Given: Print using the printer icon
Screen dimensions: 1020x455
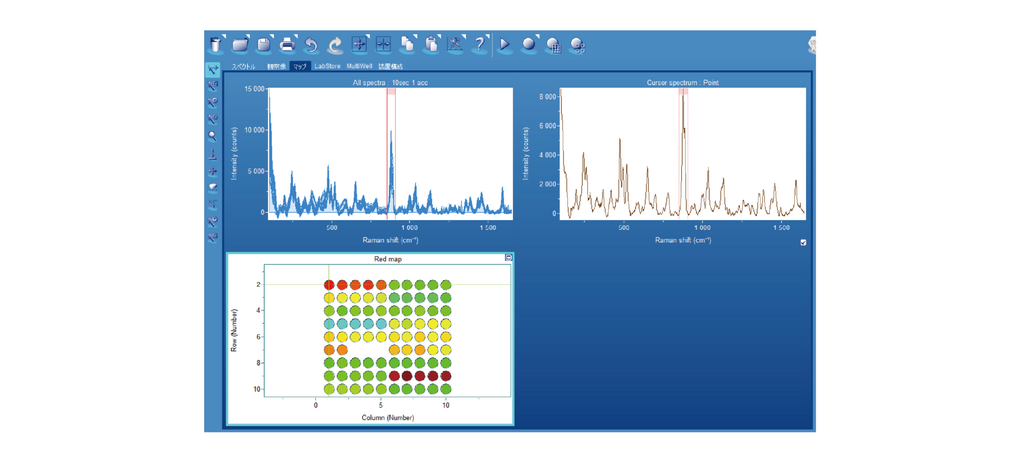Looking at the screenshot, I should (288, 45).
